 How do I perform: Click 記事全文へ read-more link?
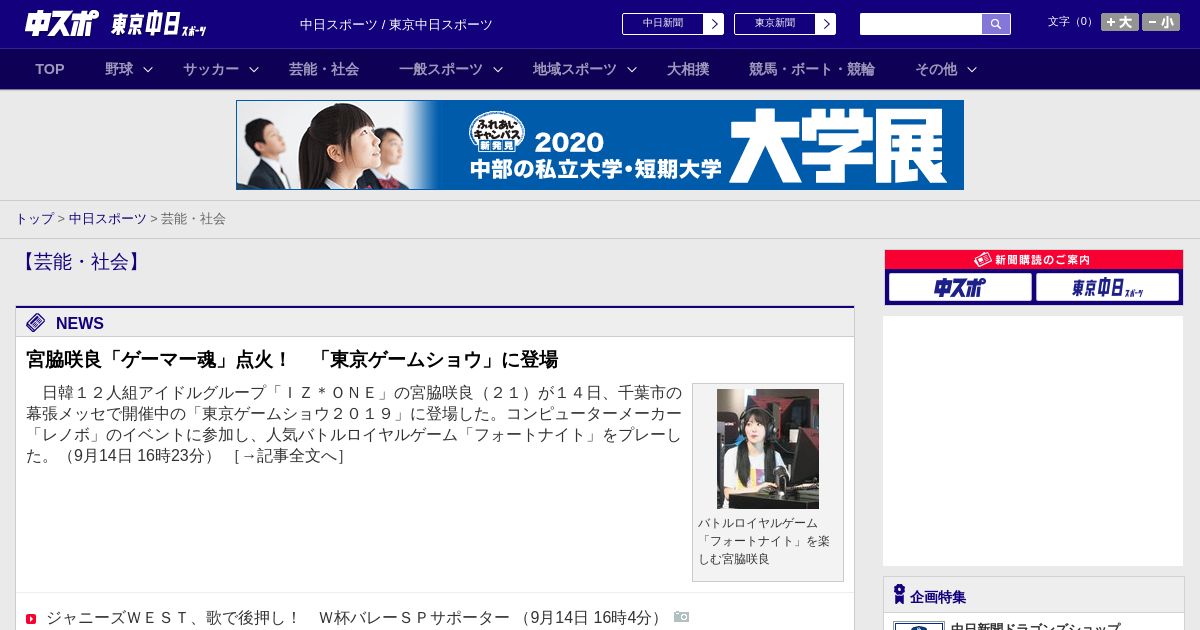pos(289,455)
